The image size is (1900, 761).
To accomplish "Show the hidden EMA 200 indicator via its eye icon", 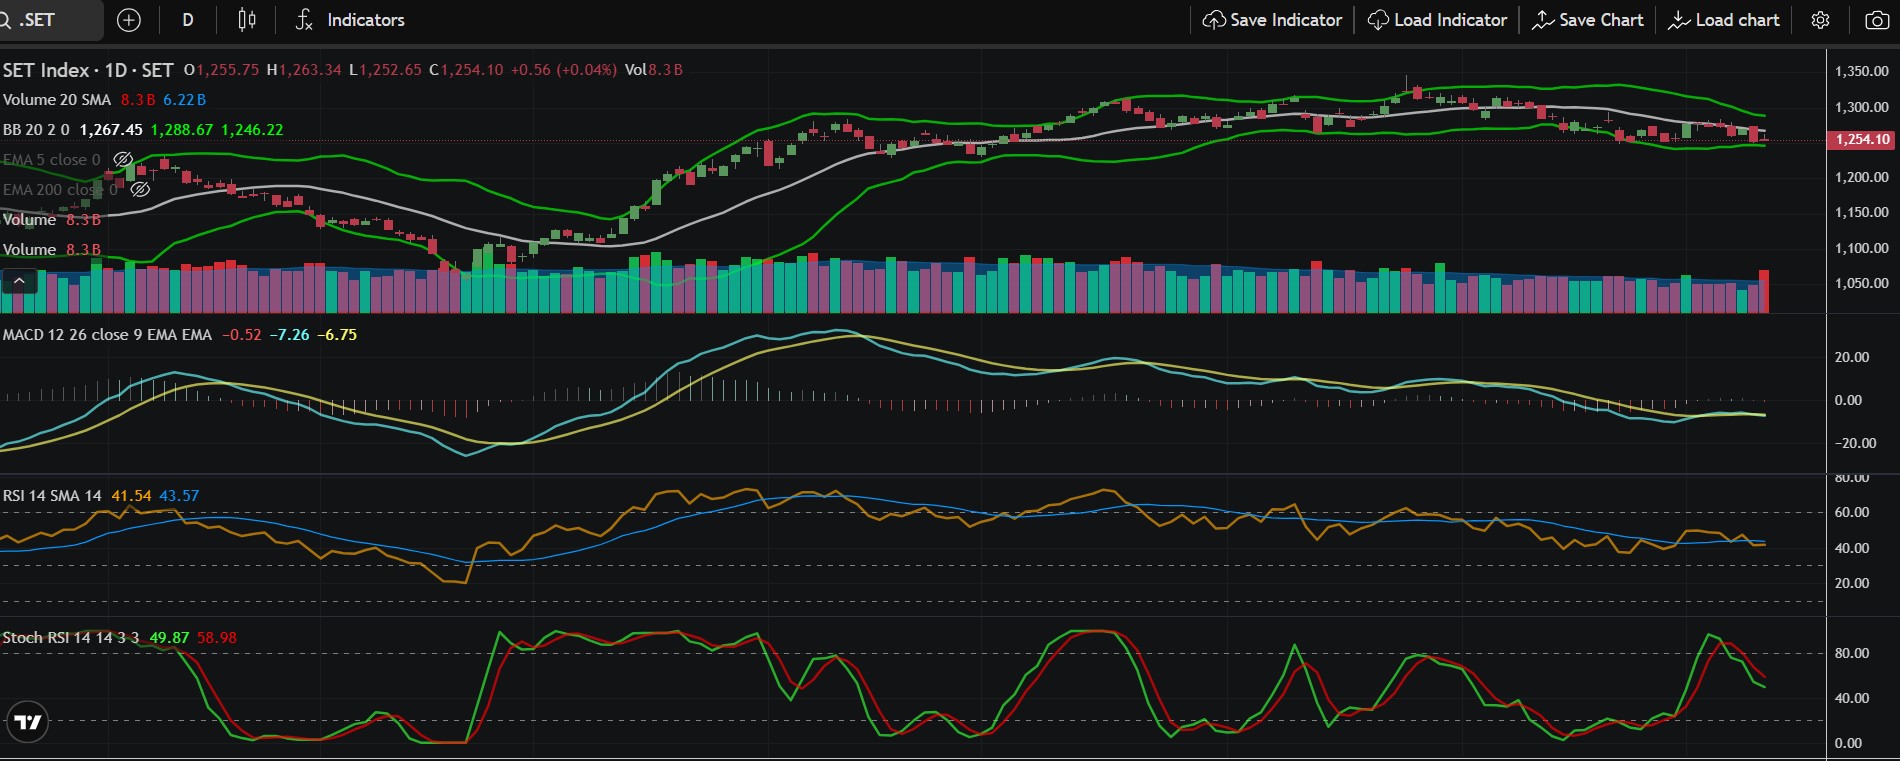I will [140, 190].
